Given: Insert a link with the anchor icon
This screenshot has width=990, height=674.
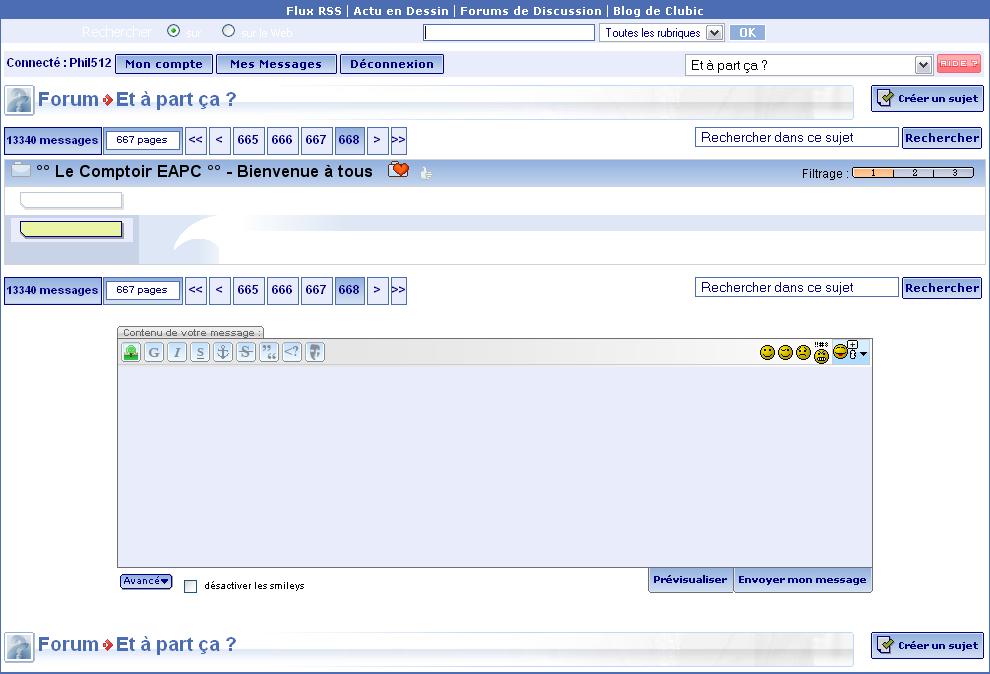Looking at the screenshot, I should click(223, 352).
